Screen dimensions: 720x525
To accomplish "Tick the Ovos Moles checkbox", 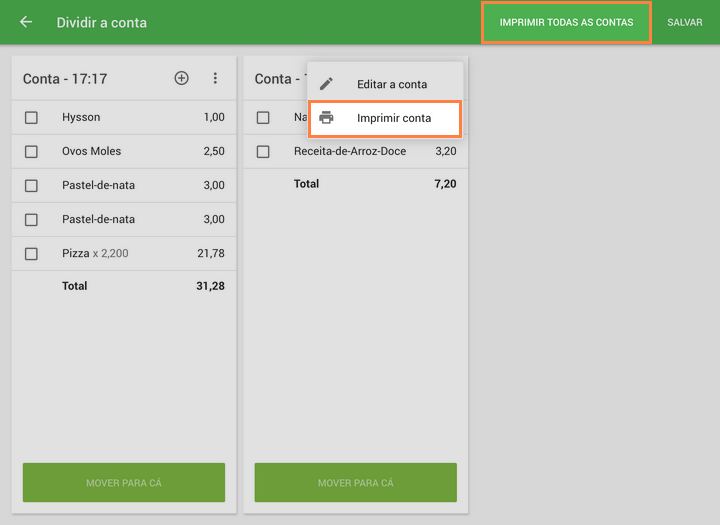I will [31, 152].
